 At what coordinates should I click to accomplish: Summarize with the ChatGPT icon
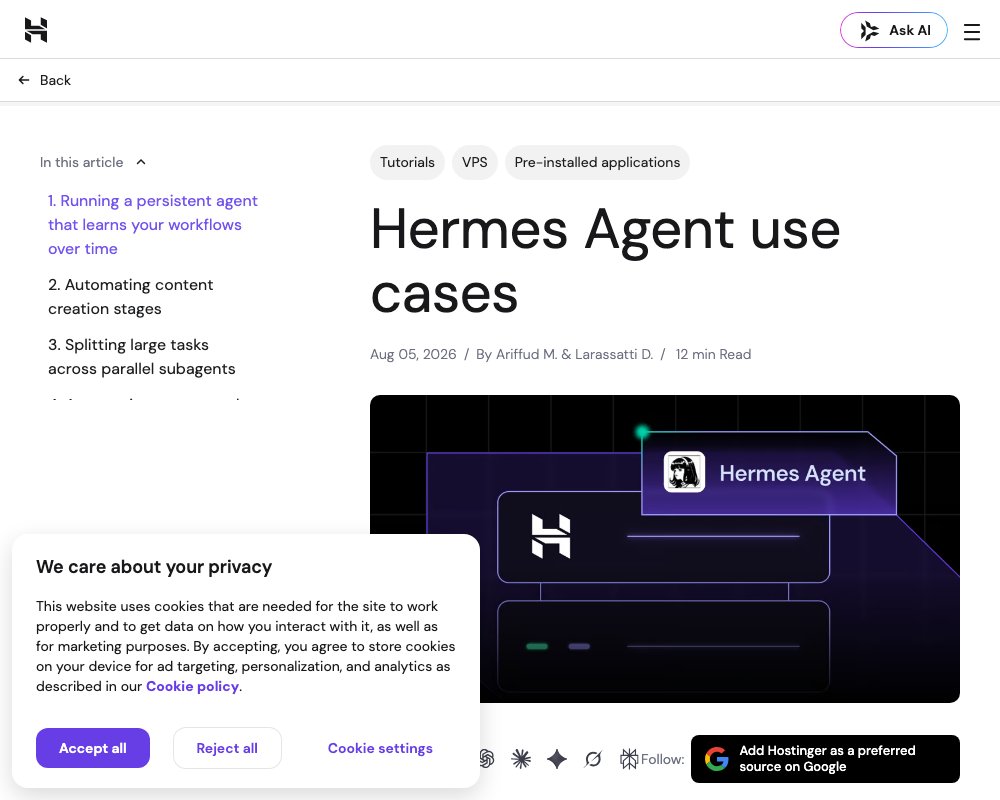(487, 759)
